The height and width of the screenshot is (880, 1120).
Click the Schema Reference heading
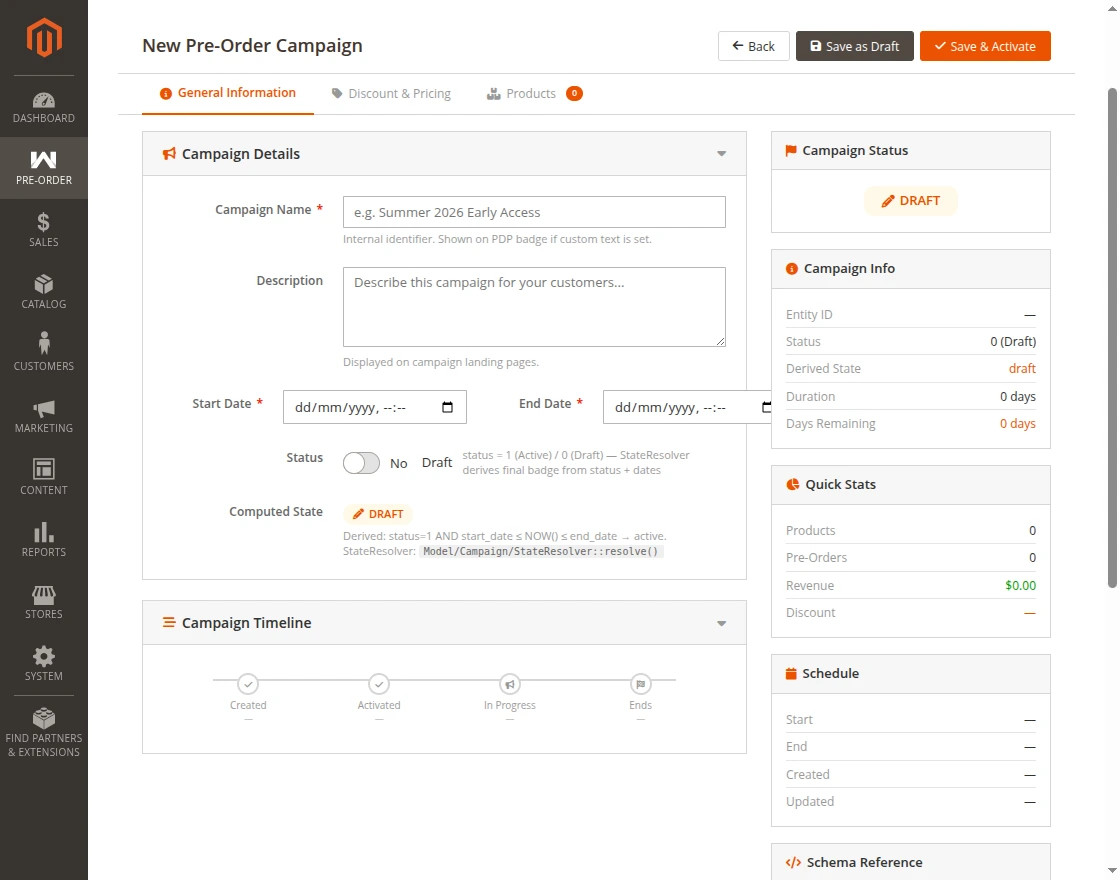864,862
